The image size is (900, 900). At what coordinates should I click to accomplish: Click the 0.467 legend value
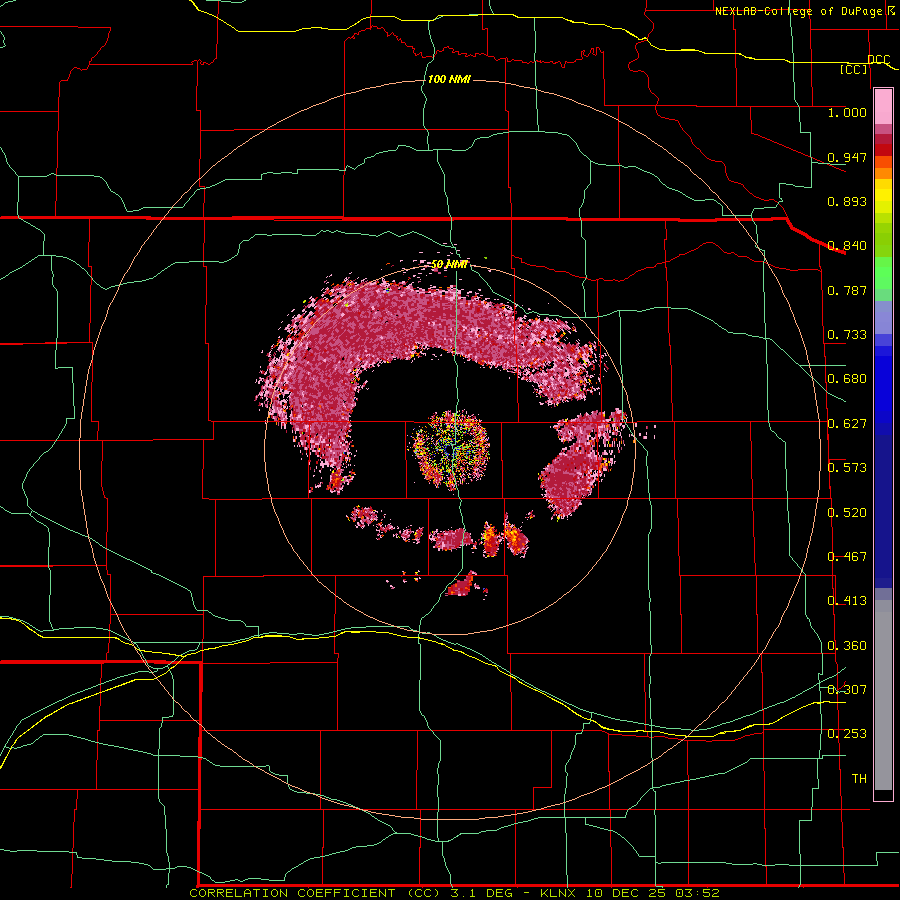pos(847,557)
